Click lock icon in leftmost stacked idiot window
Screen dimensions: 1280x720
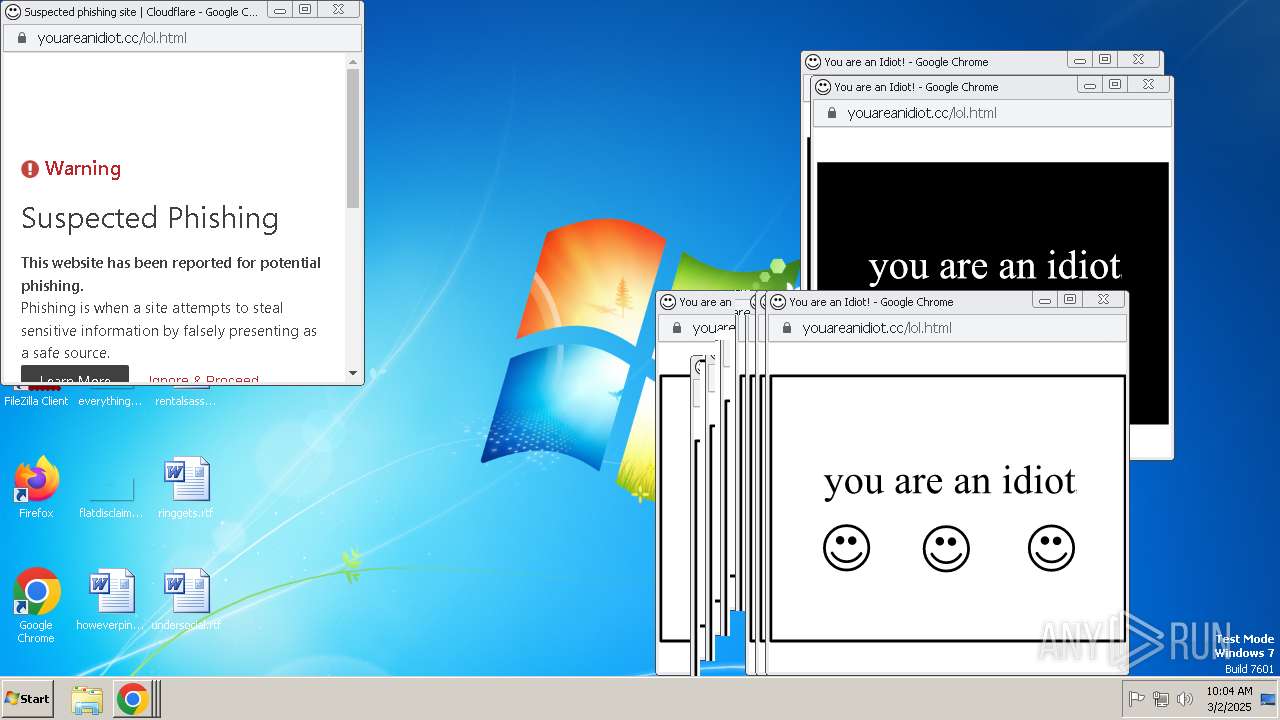[676, 328]
